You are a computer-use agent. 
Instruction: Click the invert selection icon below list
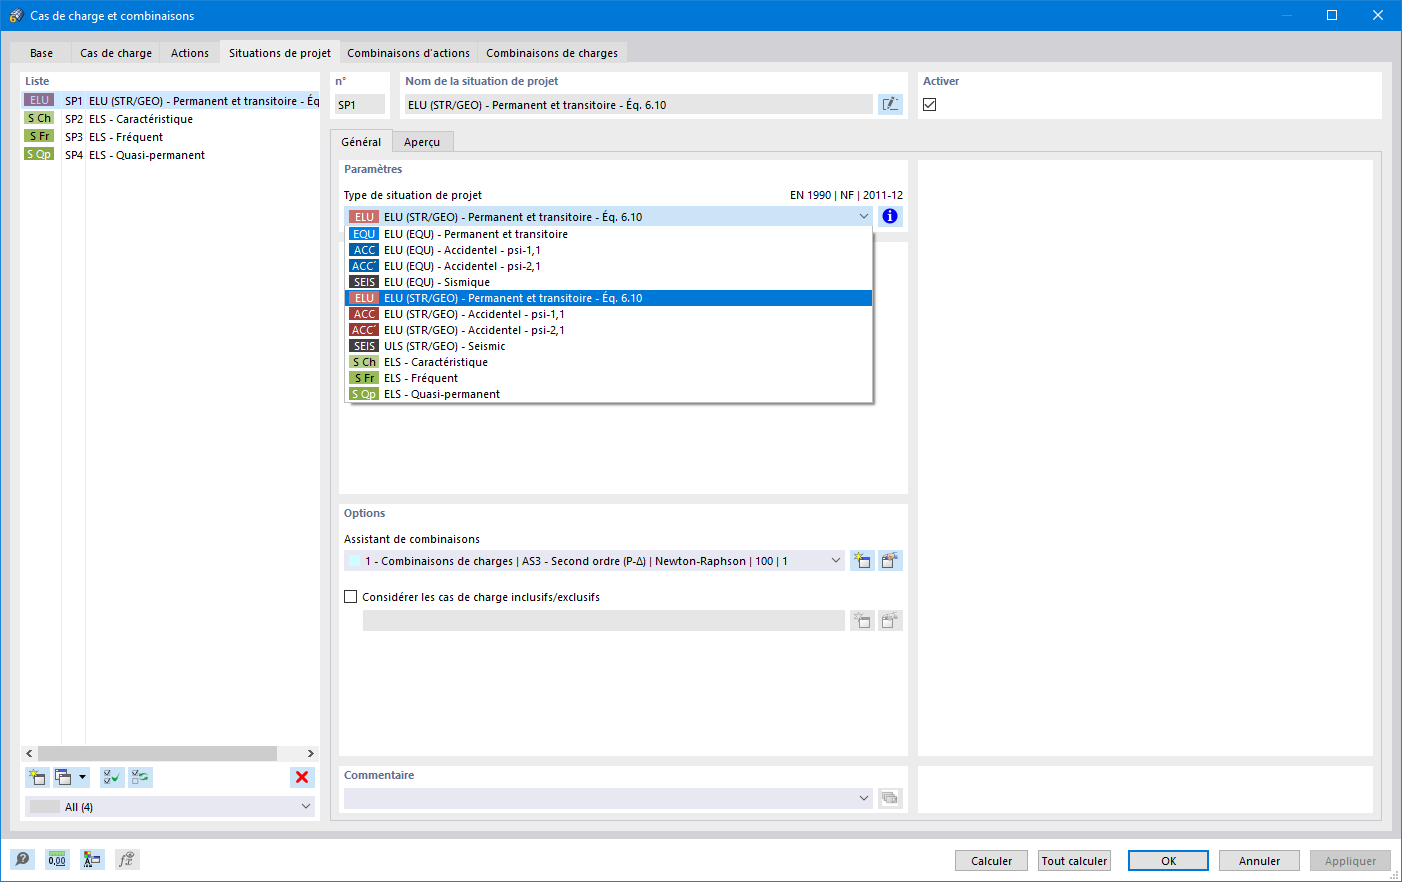click(140, 777)
